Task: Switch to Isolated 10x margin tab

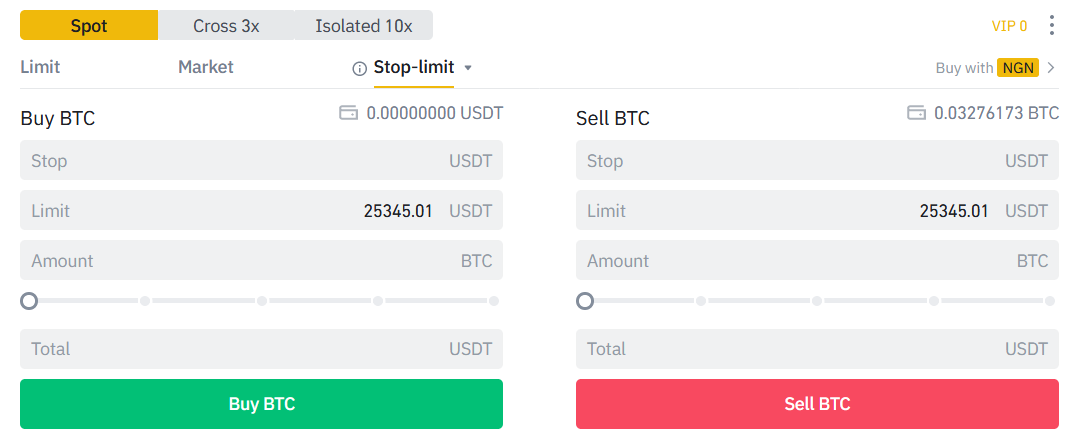Action: pyautogui.click(x=363, y=26)
